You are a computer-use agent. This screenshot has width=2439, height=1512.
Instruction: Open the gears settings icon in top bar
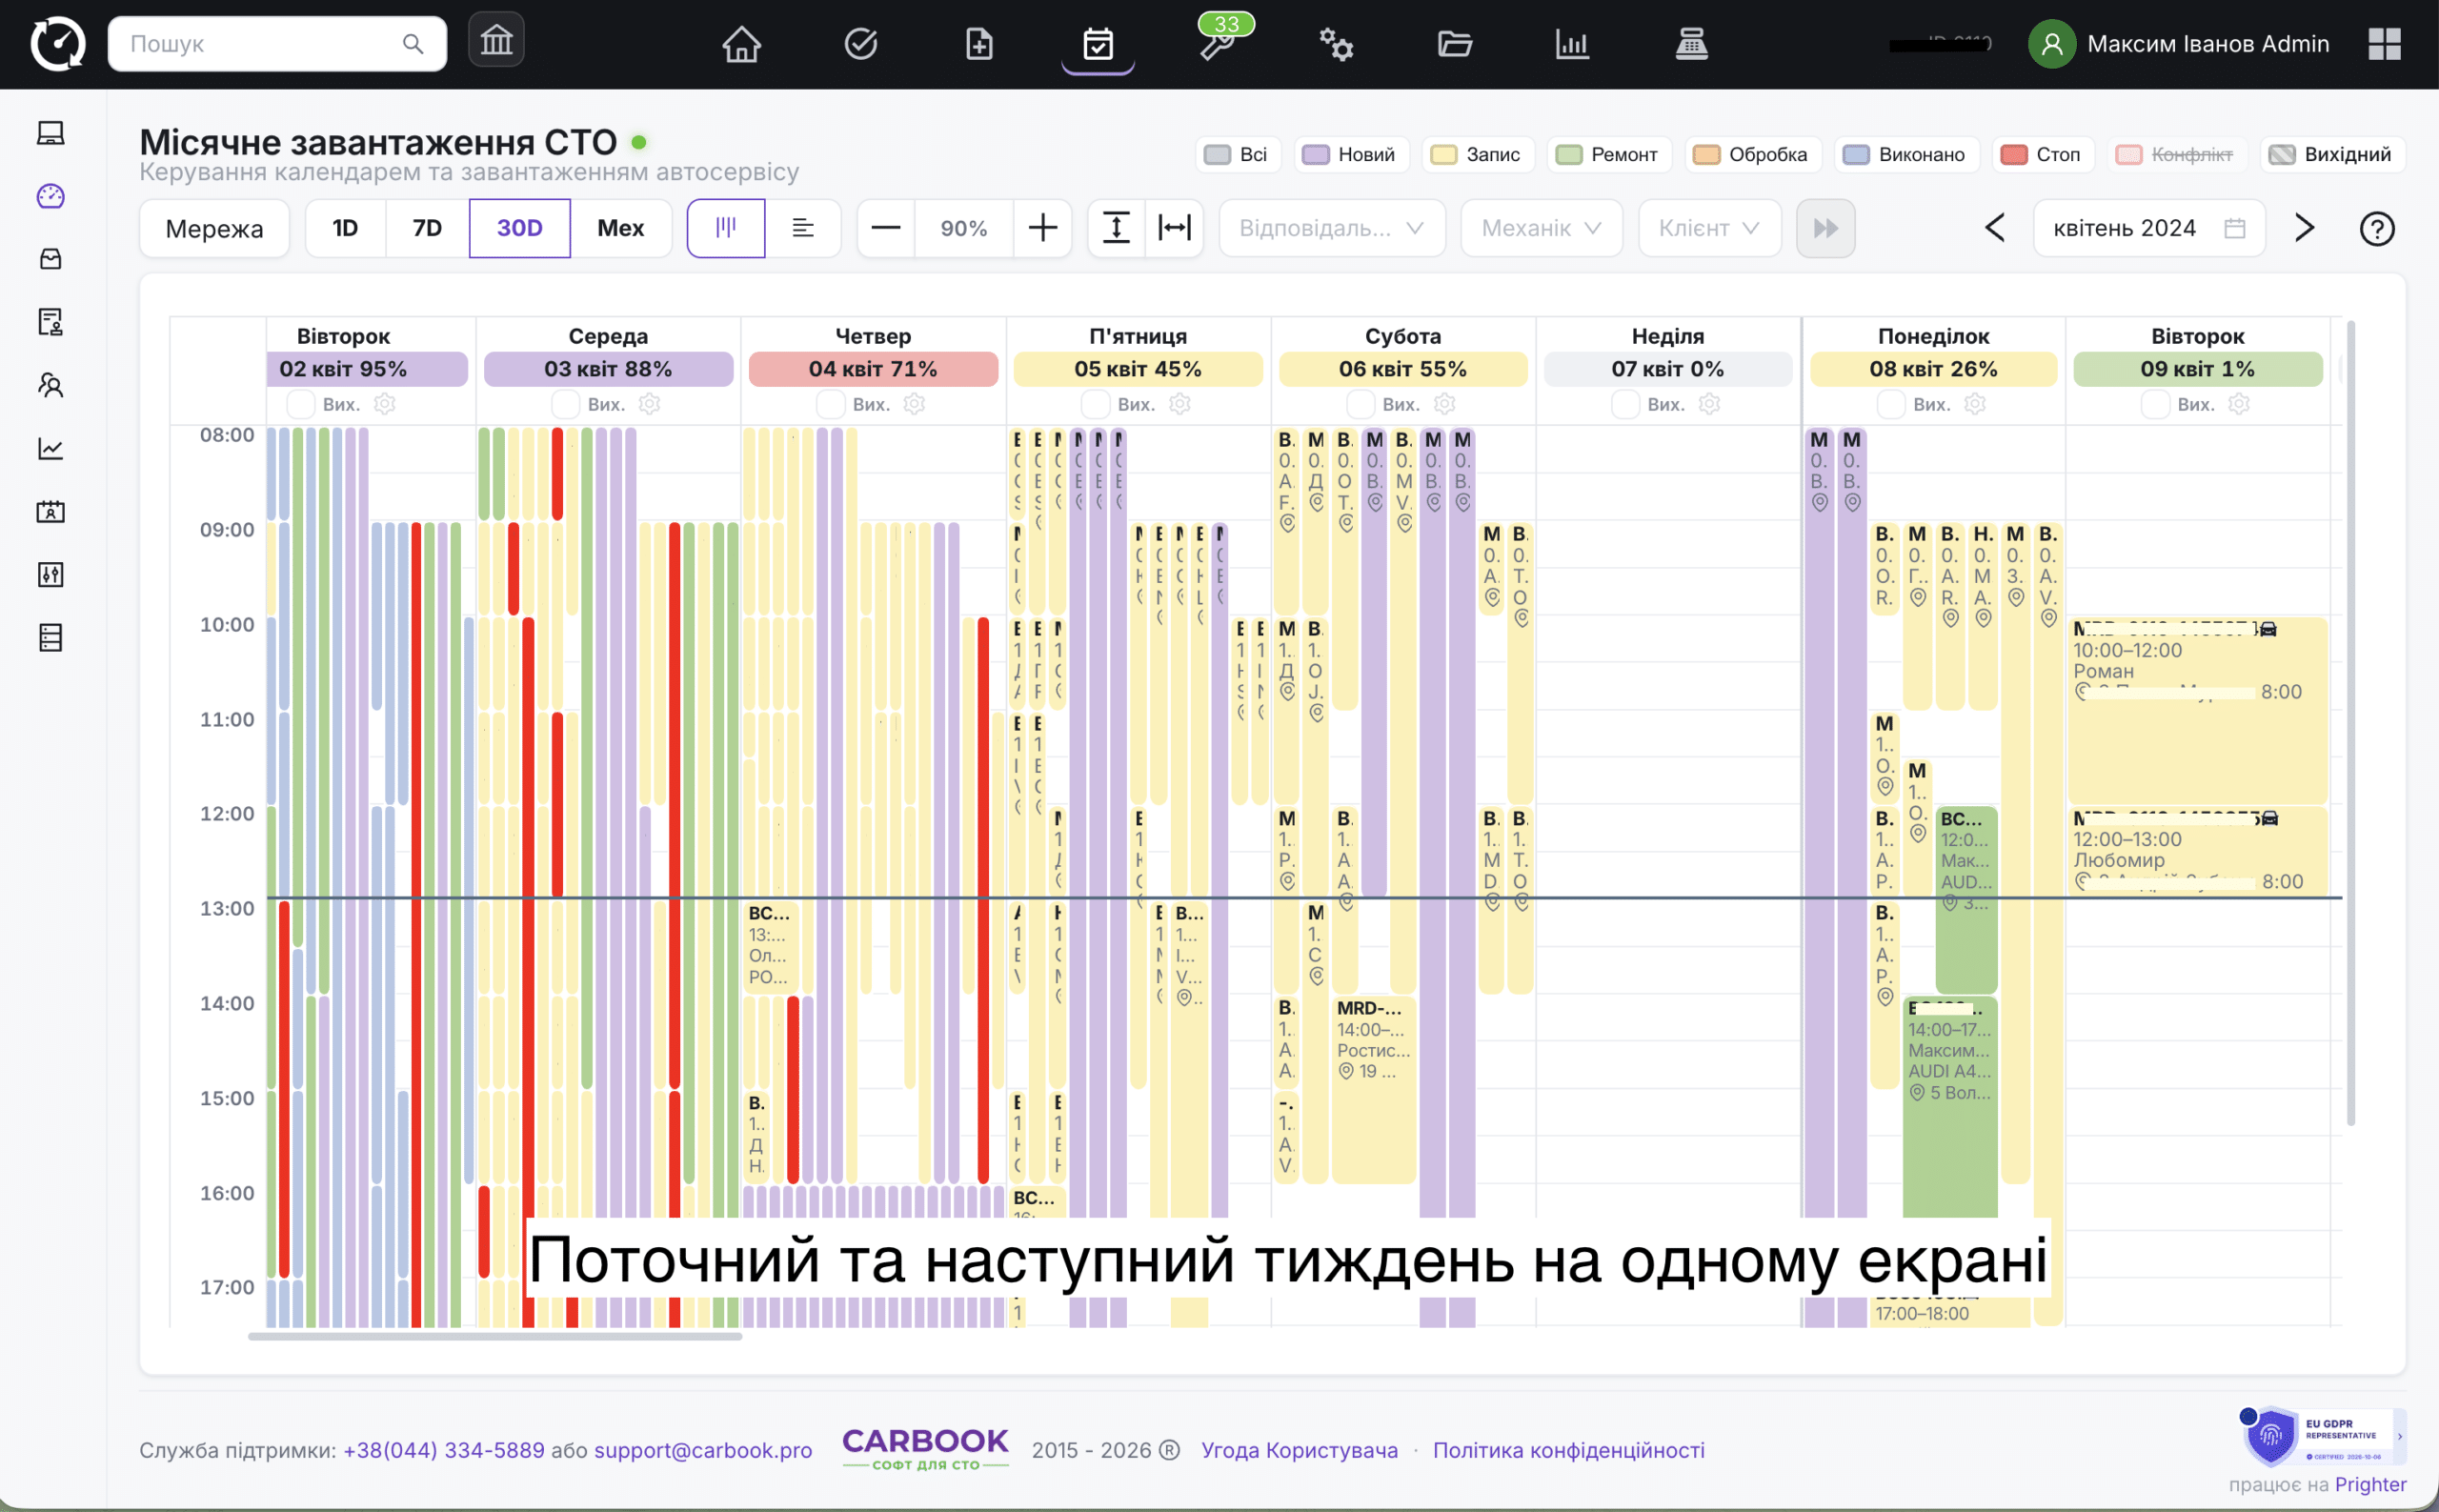[1336, 44]
